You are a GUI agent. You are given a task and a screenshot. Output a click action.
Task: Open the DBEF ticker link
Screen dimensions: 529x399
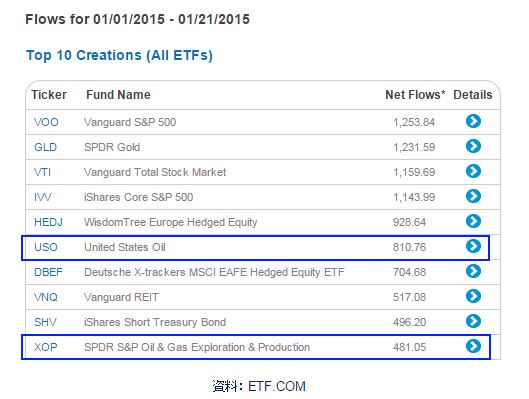pyautogui.click(x=48, y=272)
